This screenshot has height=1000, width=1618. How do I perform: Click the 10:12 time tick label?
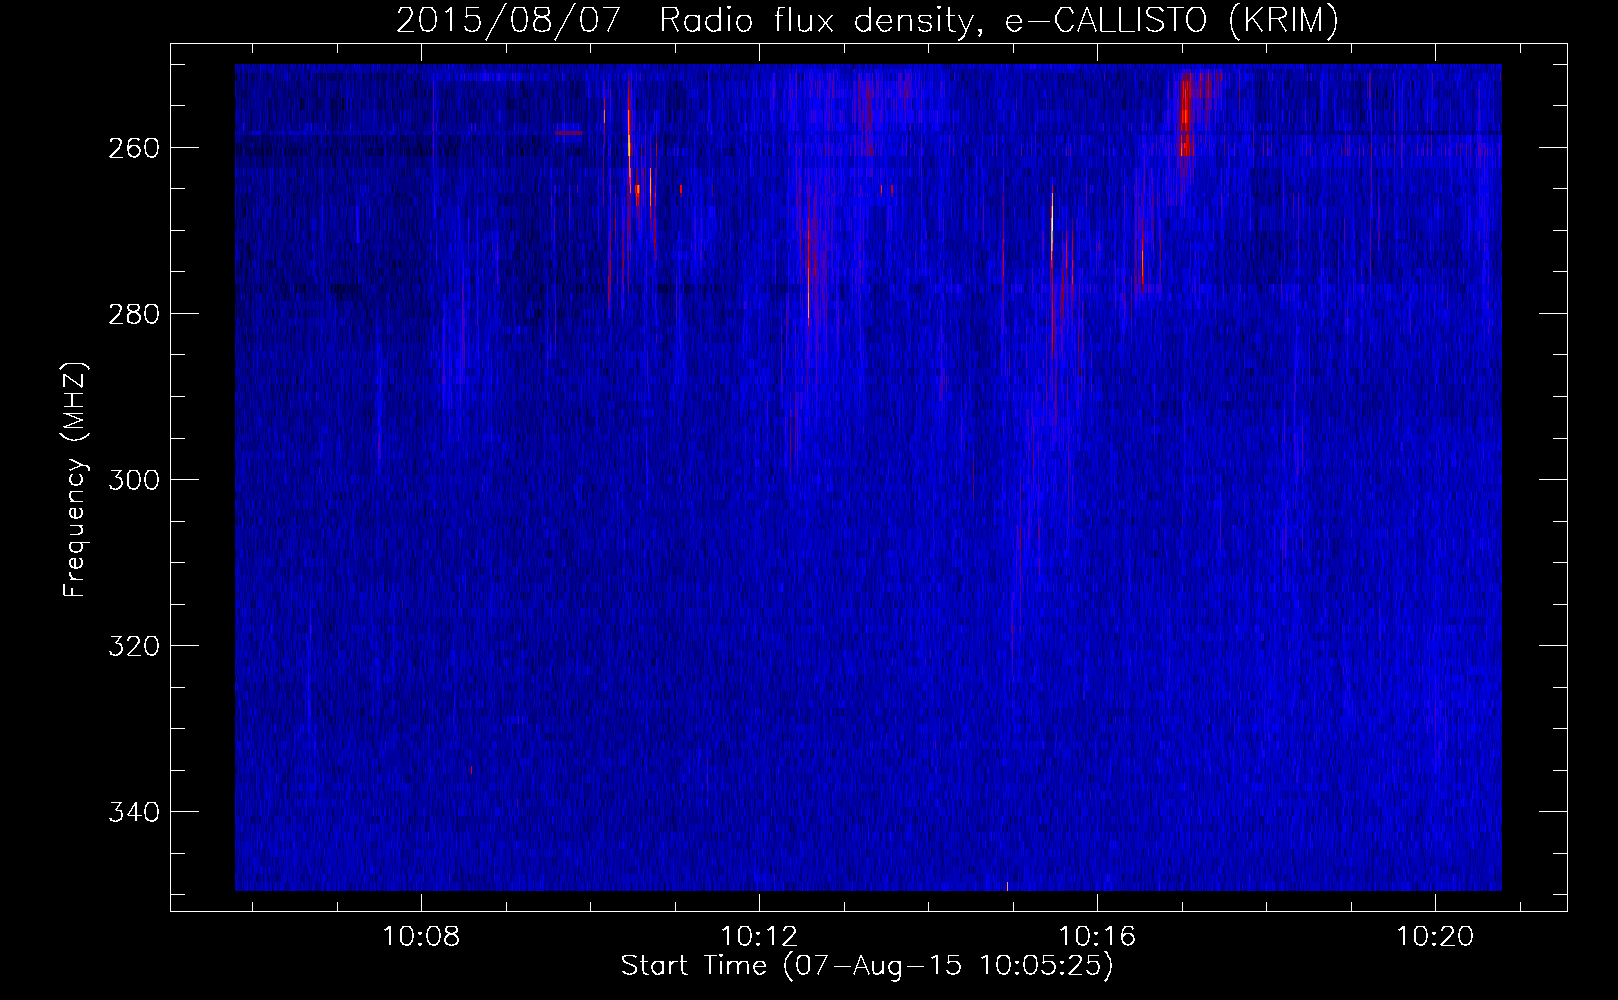pyautogui.click(x=759, y=937)
